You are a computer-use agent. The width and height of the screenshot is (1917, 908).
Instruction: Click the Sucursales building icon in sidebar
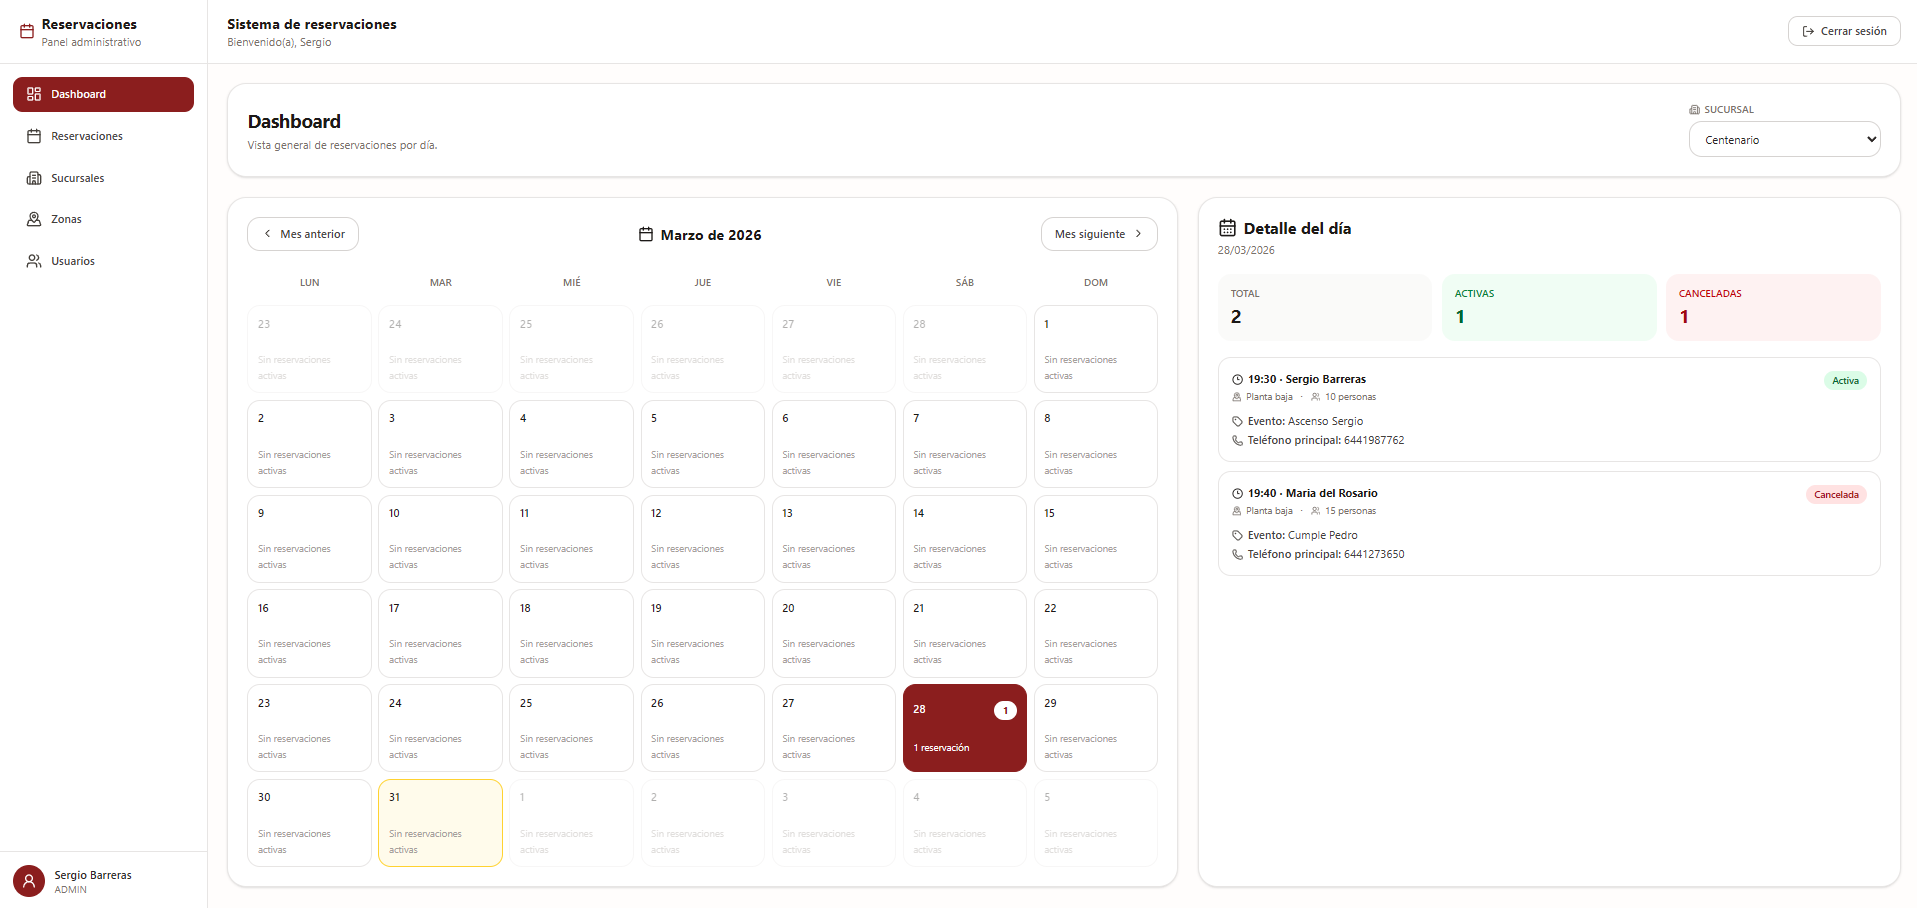click(34, 178)
